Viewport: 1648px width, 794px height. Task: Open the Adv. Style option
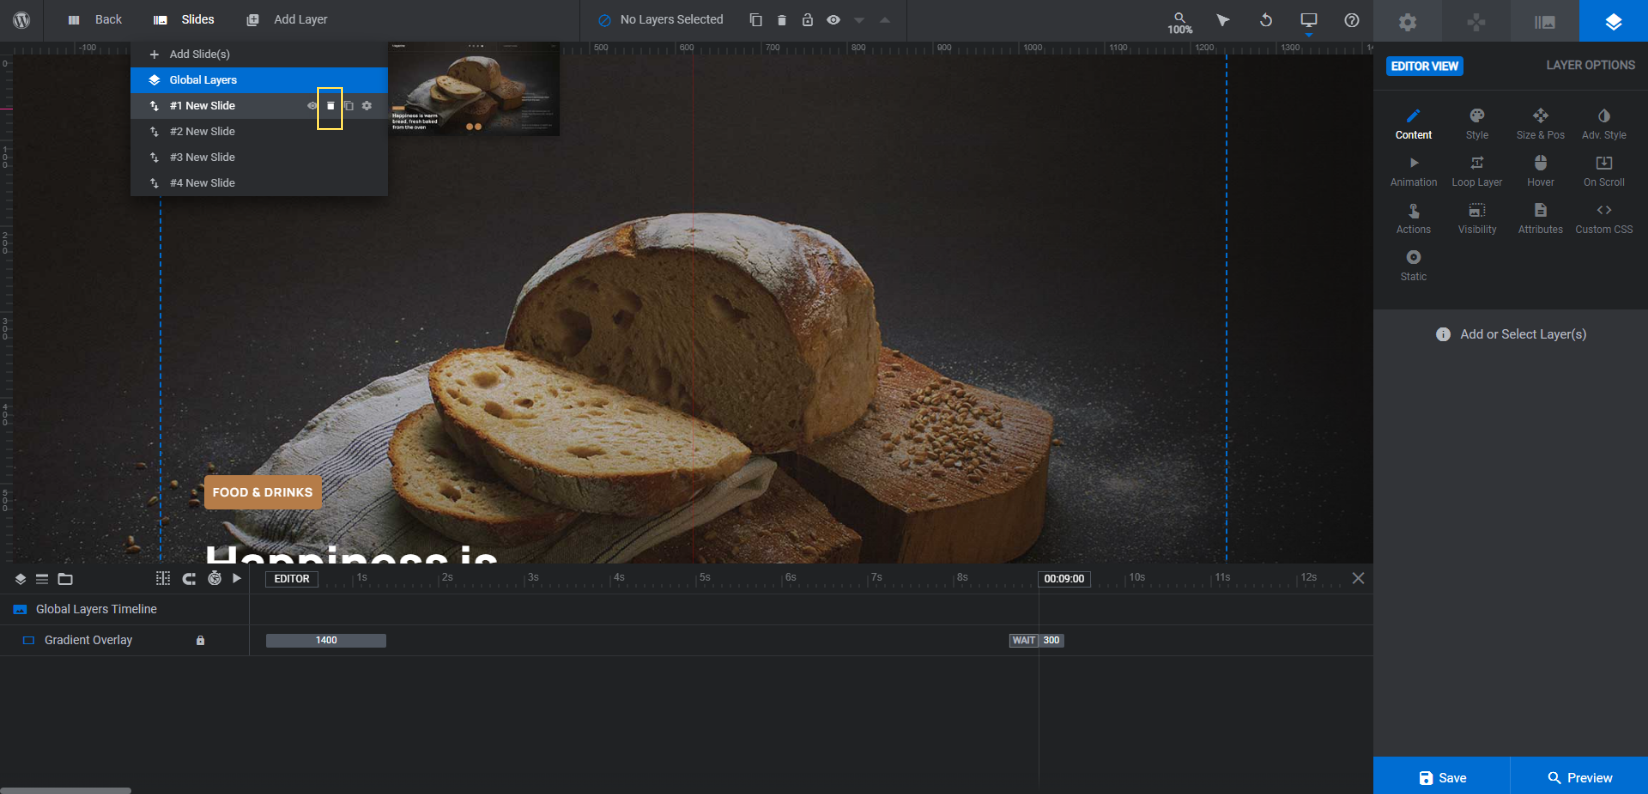pyautogui.click(x=1604, y=125)
